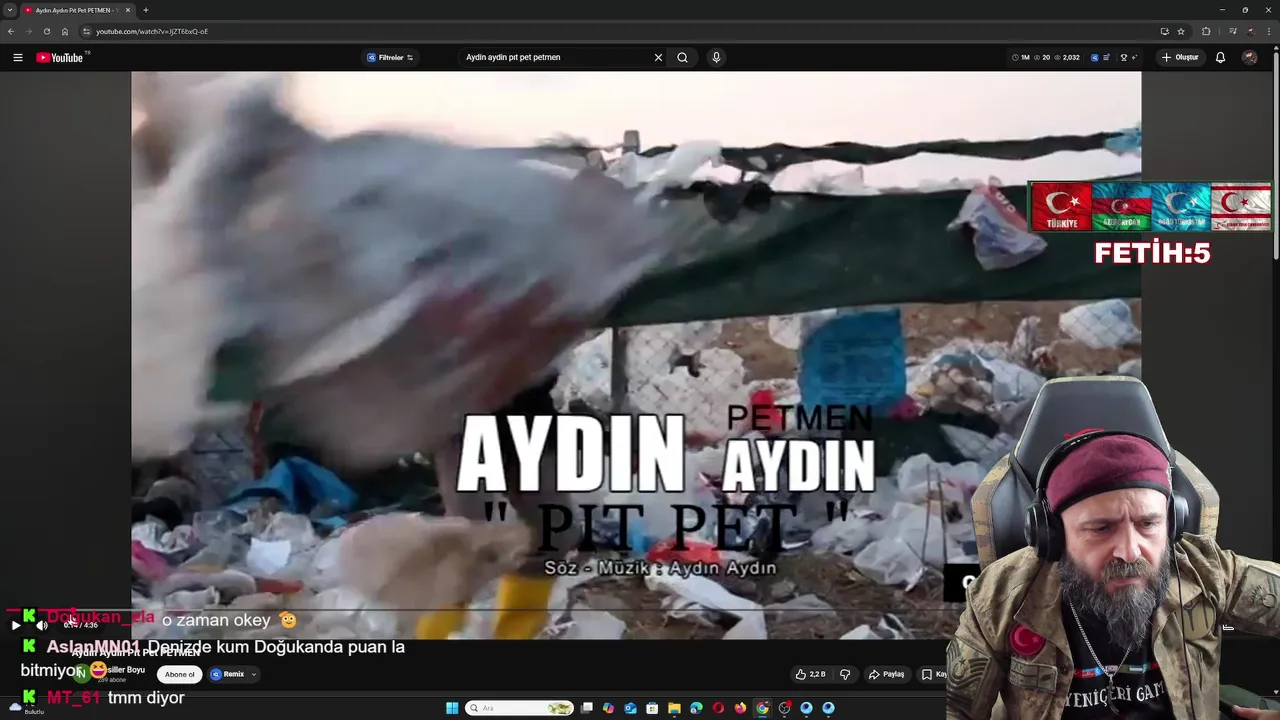
Task: Open Firefox from the taskbar
Action: tap(740, 708)
